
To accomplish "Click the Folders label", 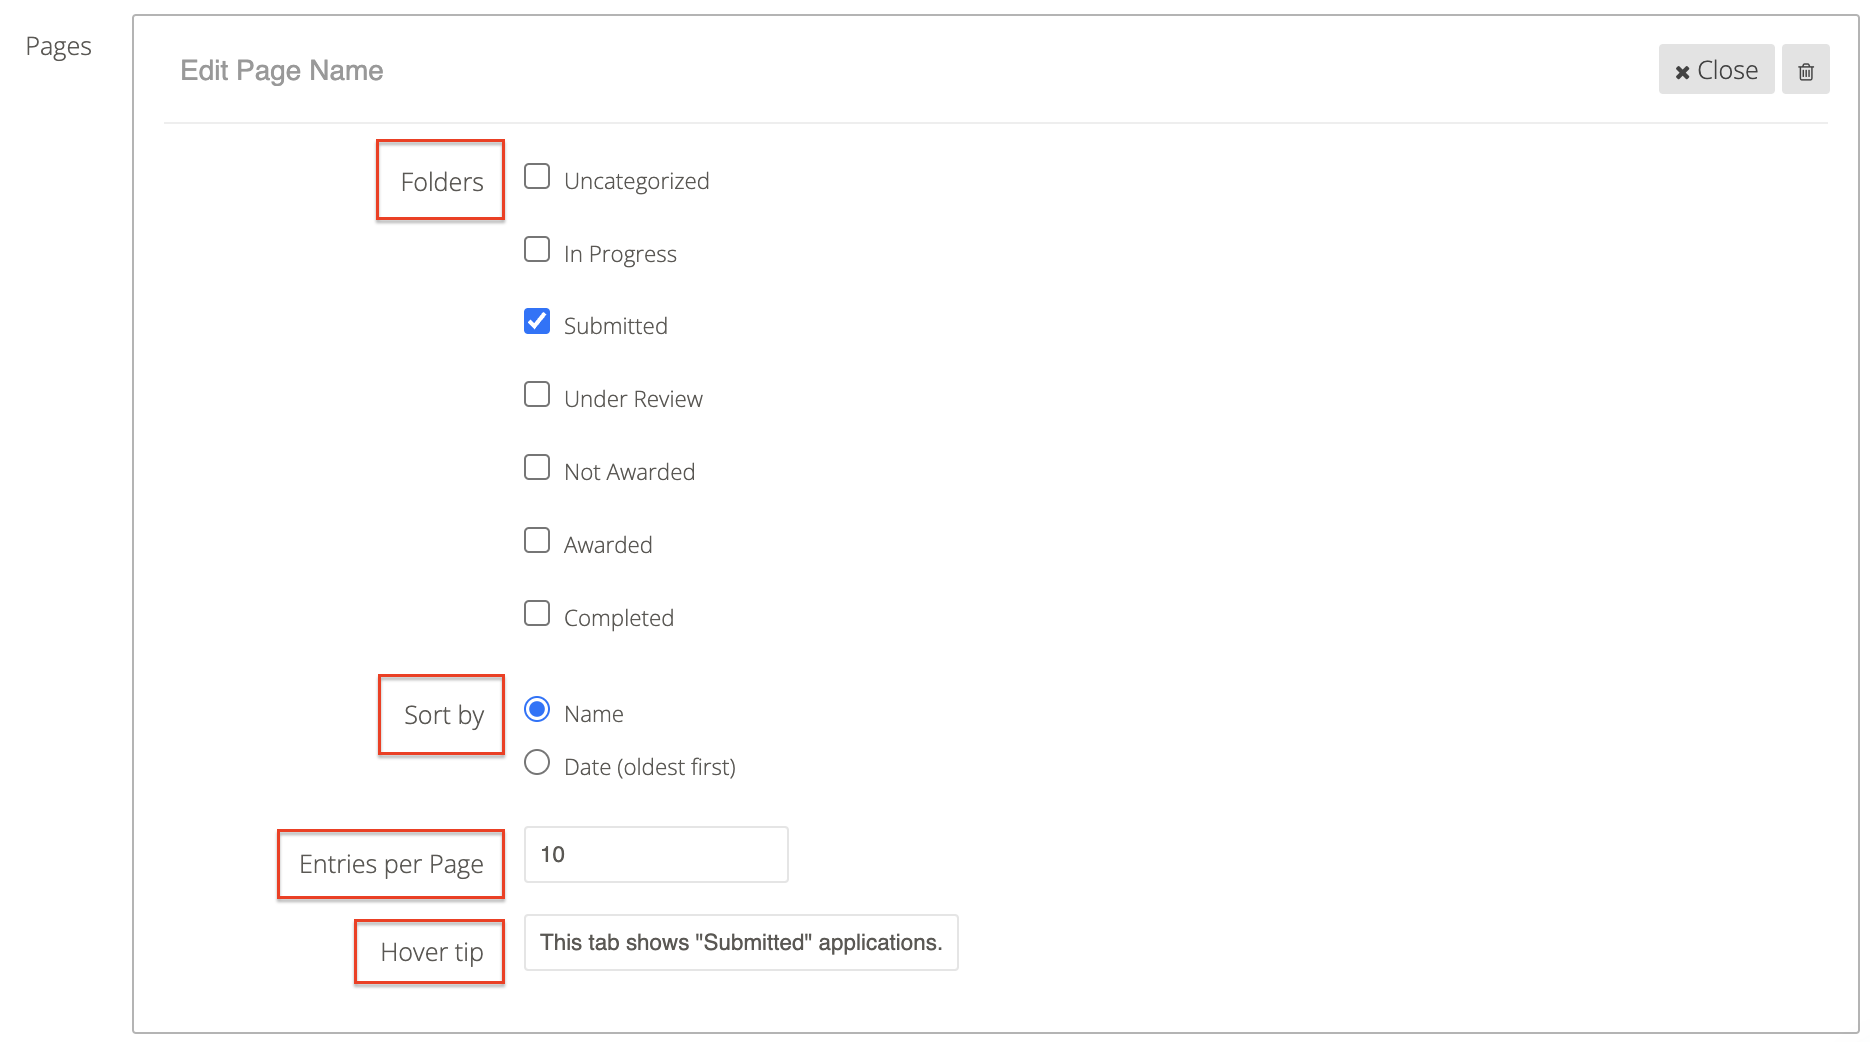I will click(x=442, y=182).
